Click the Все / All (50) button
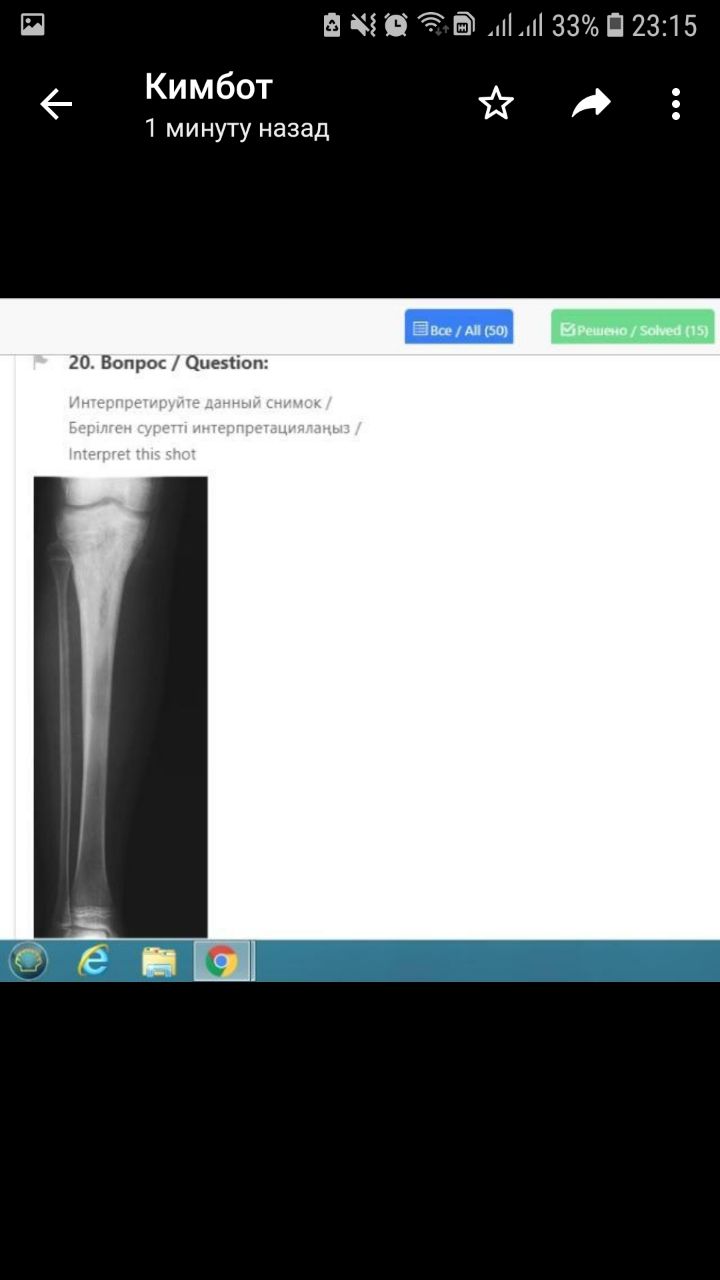This screenshot has height=1280, width=720. pyautogui.click(x=459, y=328)
